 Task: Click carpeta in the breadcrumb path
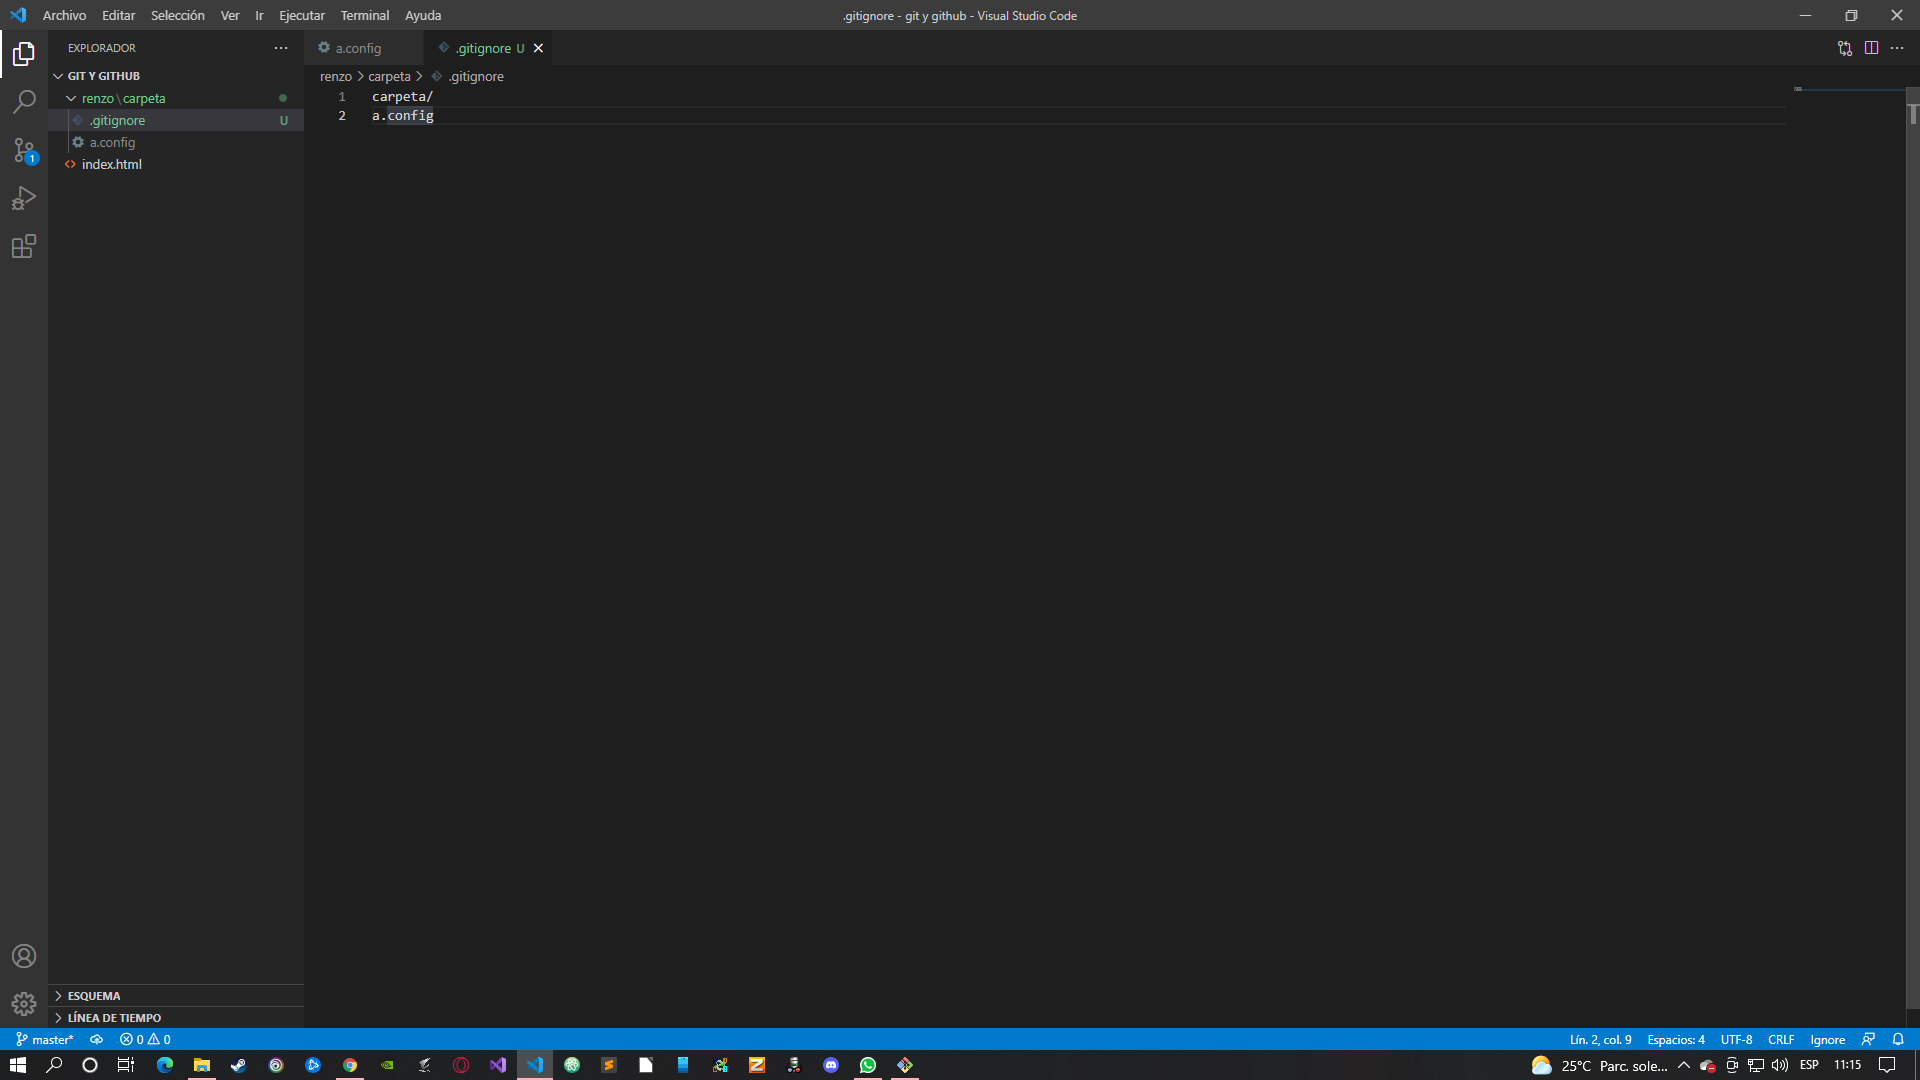point(389,77)
